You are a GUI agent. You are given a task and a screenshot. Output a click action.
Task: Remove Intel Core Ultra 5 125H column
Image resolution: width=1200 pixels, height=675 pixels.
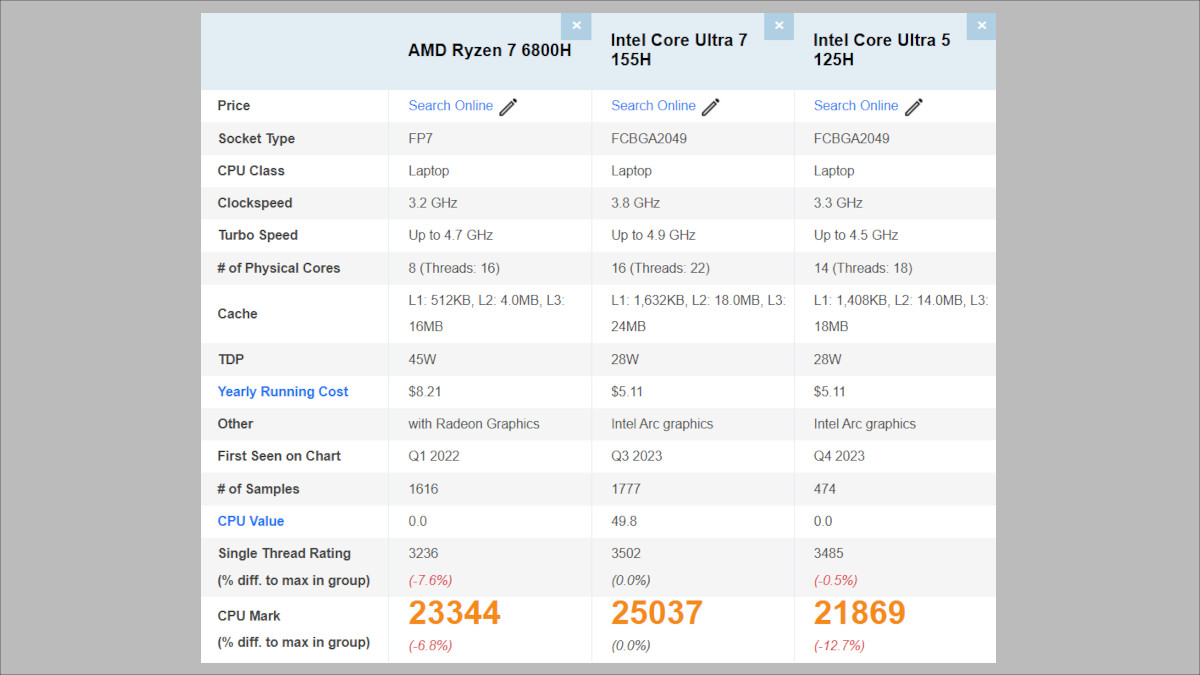click(x=981, y=26)
